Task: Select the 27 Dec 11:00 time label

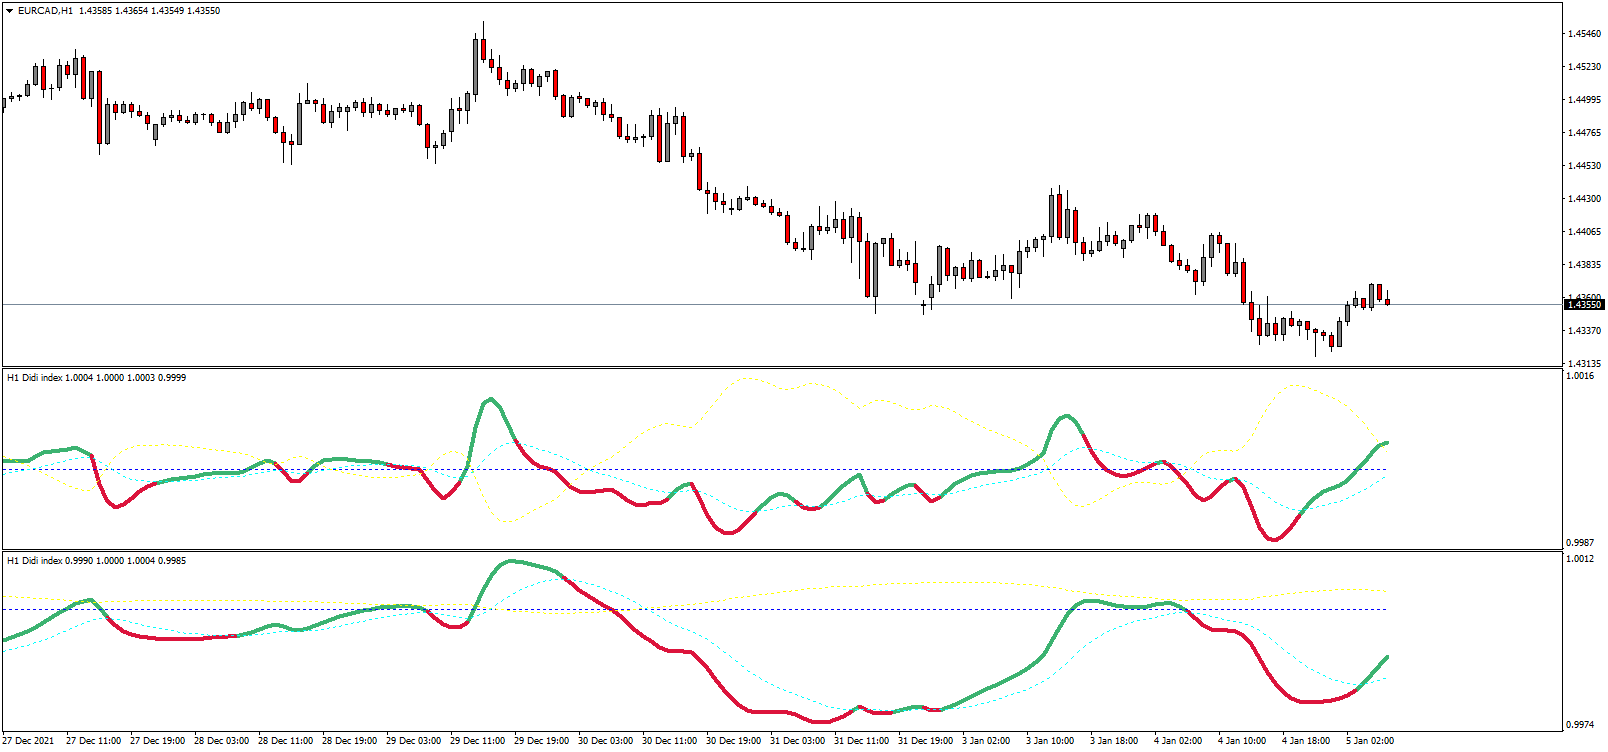Action: click(x=93, y=741)
